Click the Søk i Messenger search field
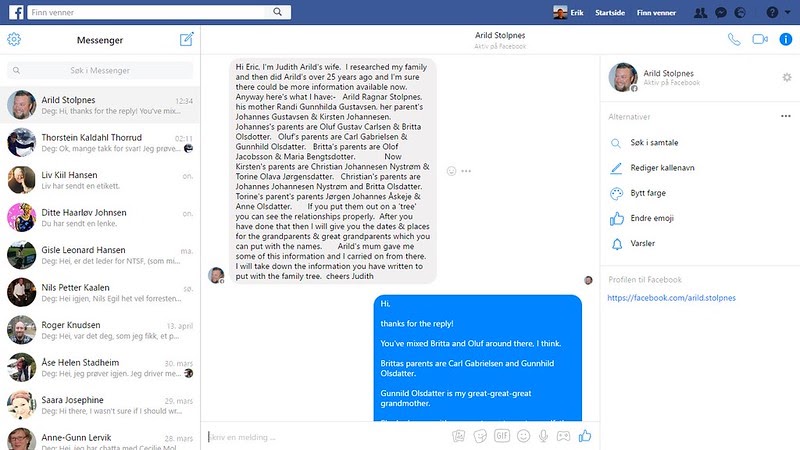800x450 pixels. click(100, 70)
